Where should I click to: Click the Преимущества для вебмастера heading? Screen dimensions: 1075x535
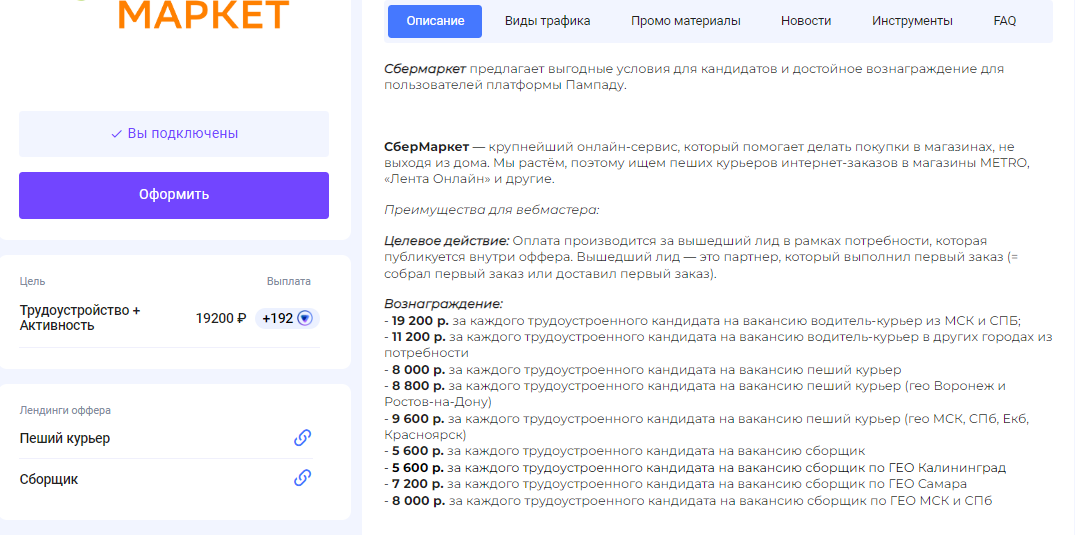492,210
